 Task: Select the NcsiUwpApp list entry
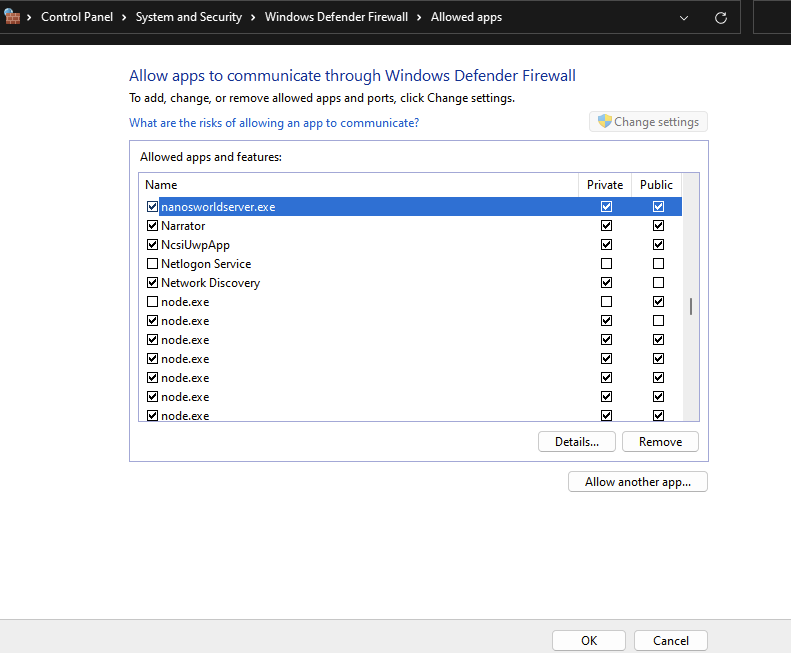pos(195,245)
